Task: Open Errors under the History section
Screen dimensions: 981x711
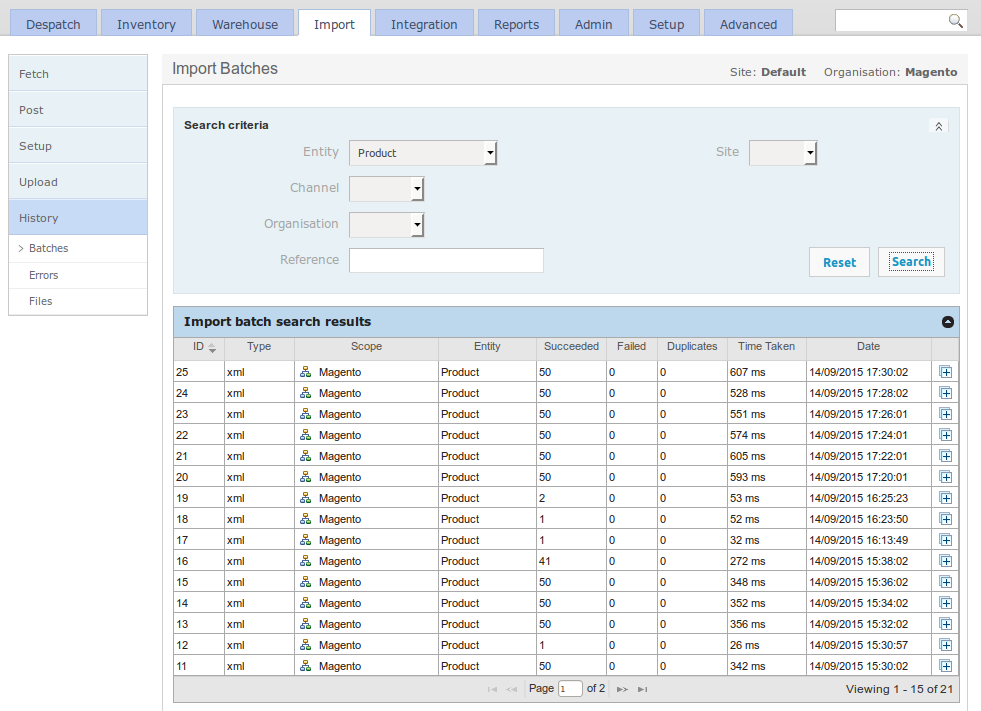Action: 43,274
